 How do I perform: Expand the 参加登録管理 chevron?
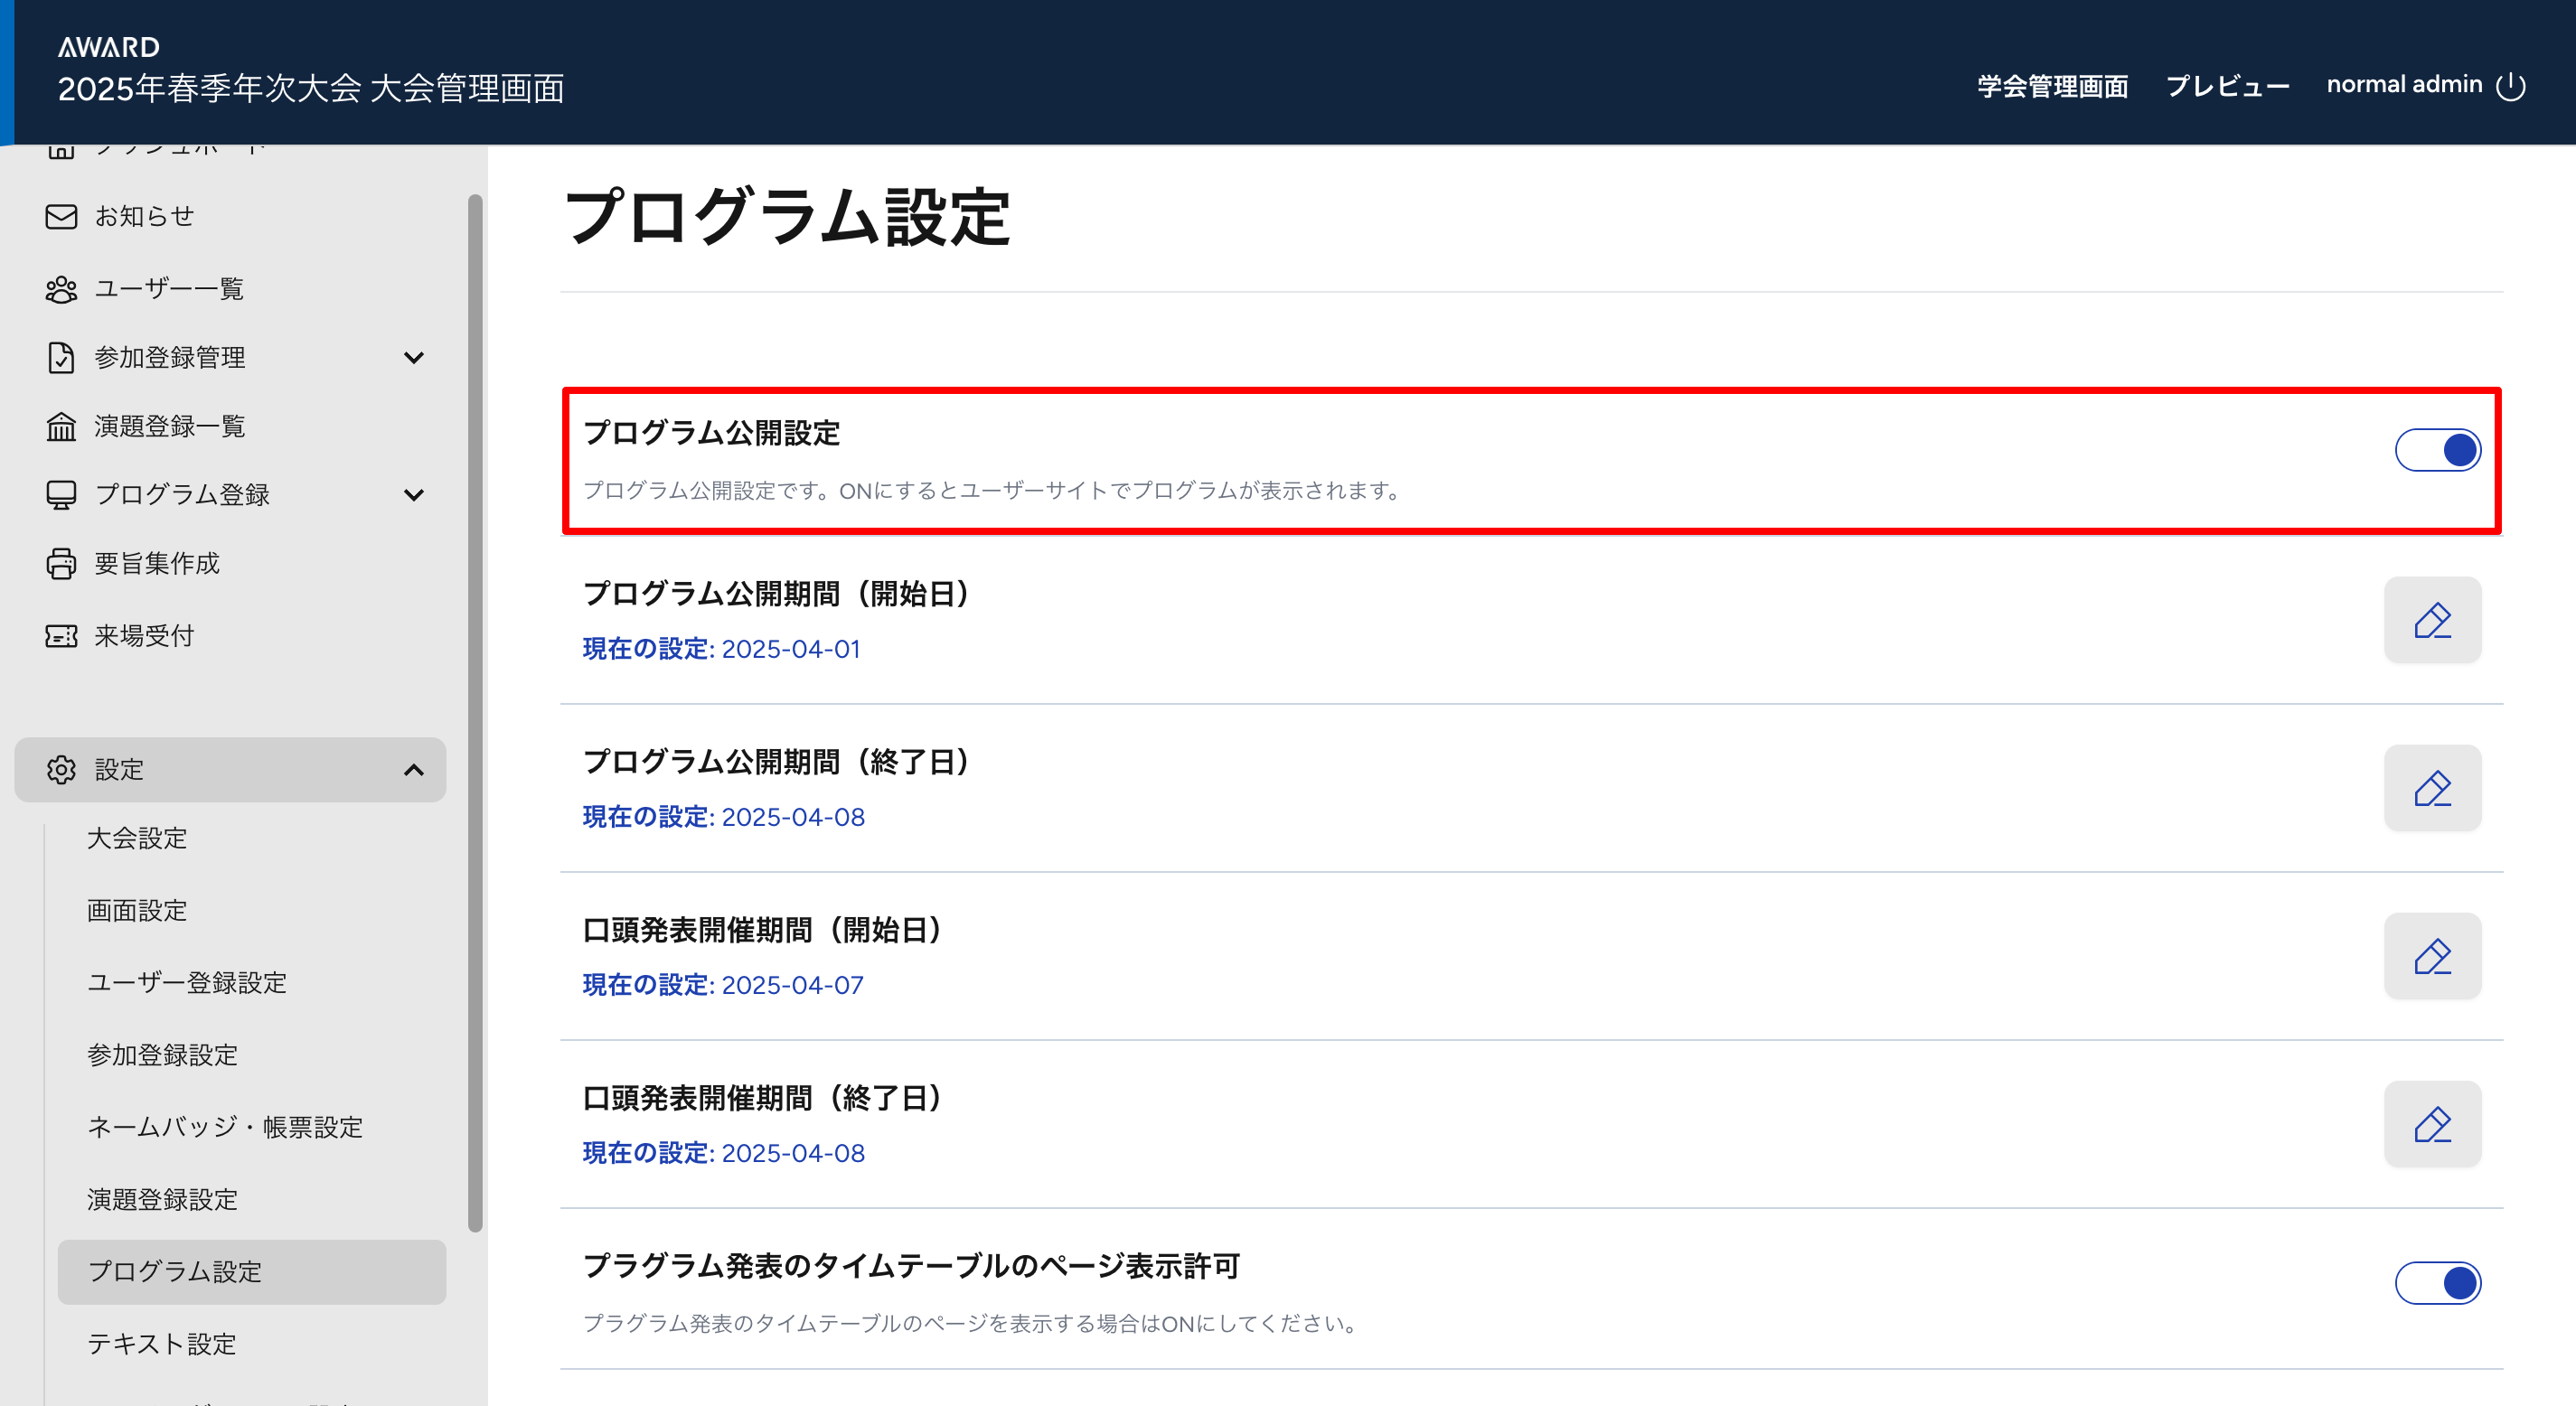(413, 358)
